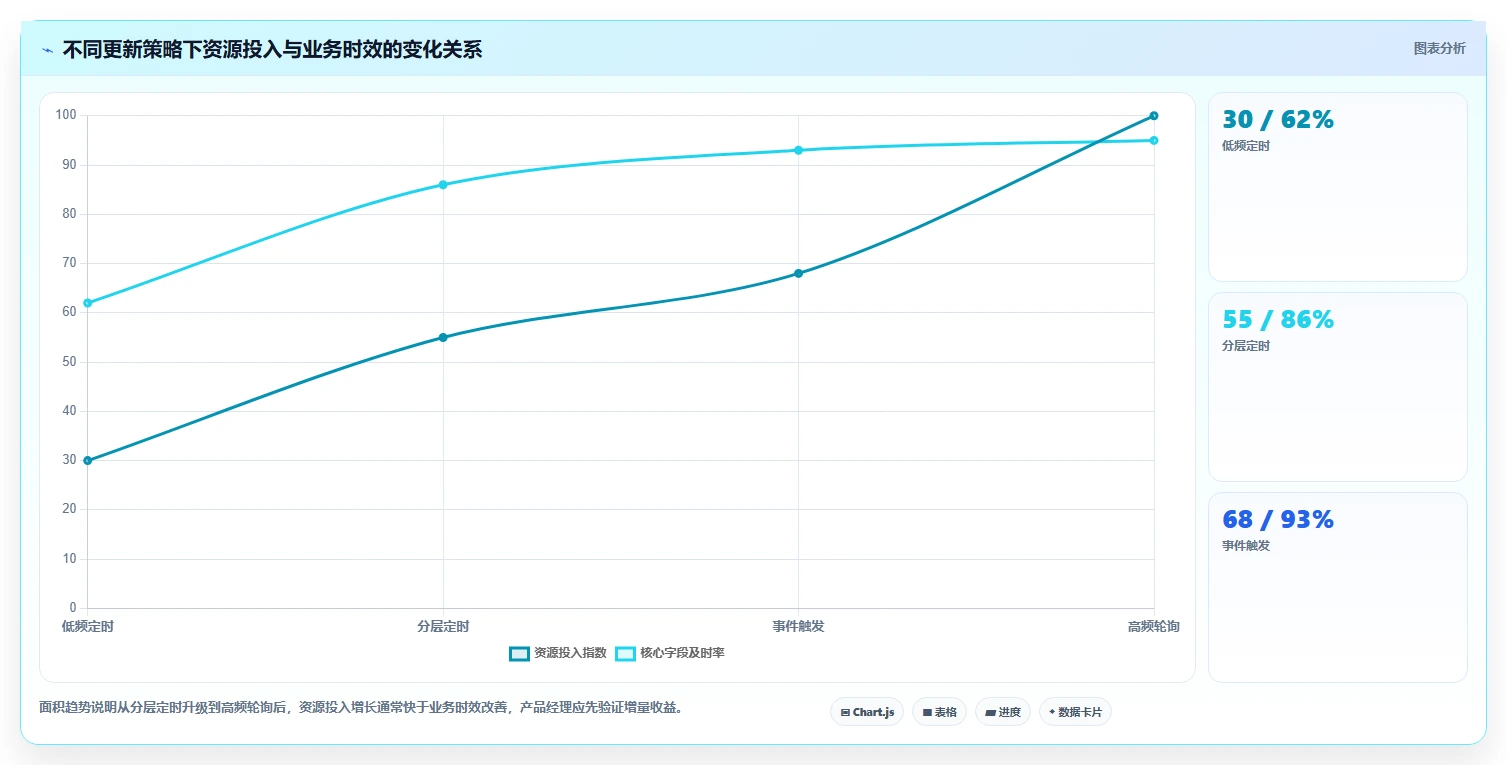1507x765 pixels.
Task: Click the y-axis value 50
Action: click(69, 362)
